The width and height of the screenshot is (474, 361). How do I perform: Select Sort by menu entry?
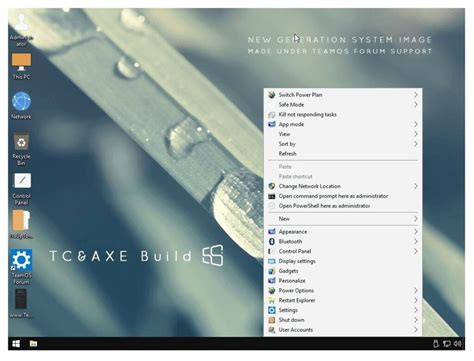(x=343, y=144)
